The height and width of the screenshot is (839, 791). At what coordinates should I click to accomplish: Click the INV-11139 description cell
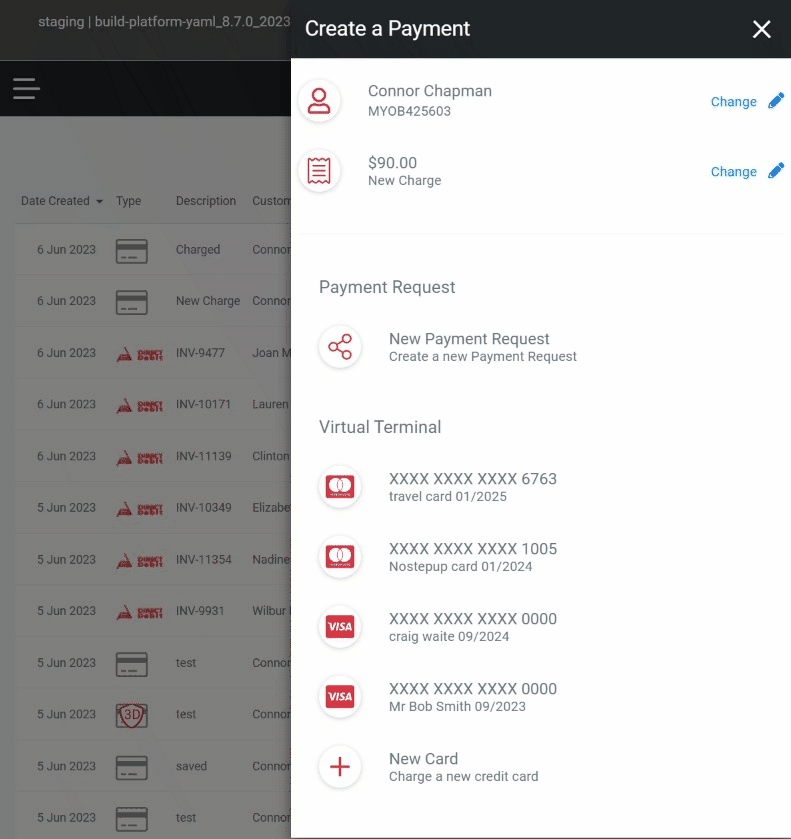point(203,456)
